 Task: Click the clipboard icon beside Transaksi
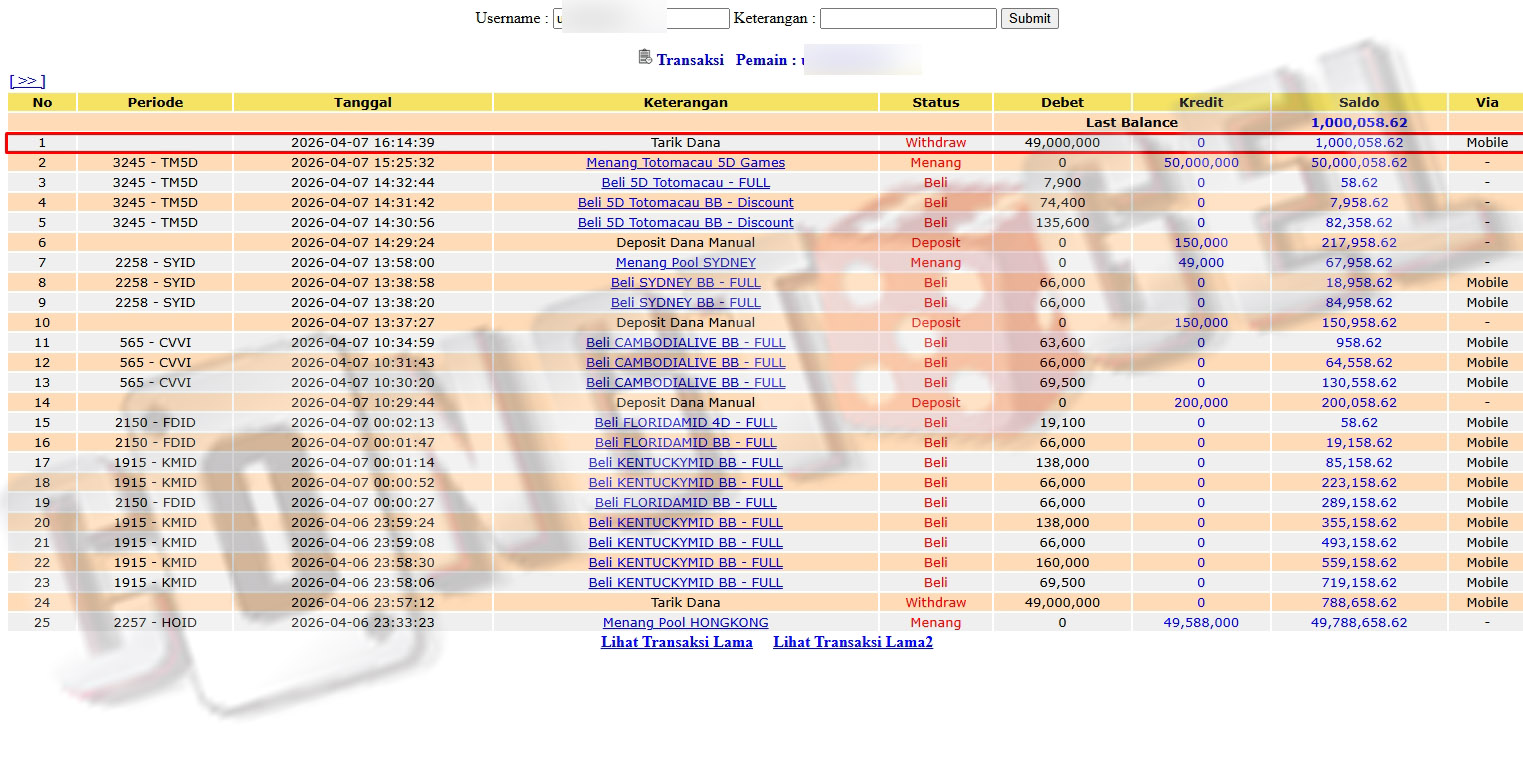[645, 57]
